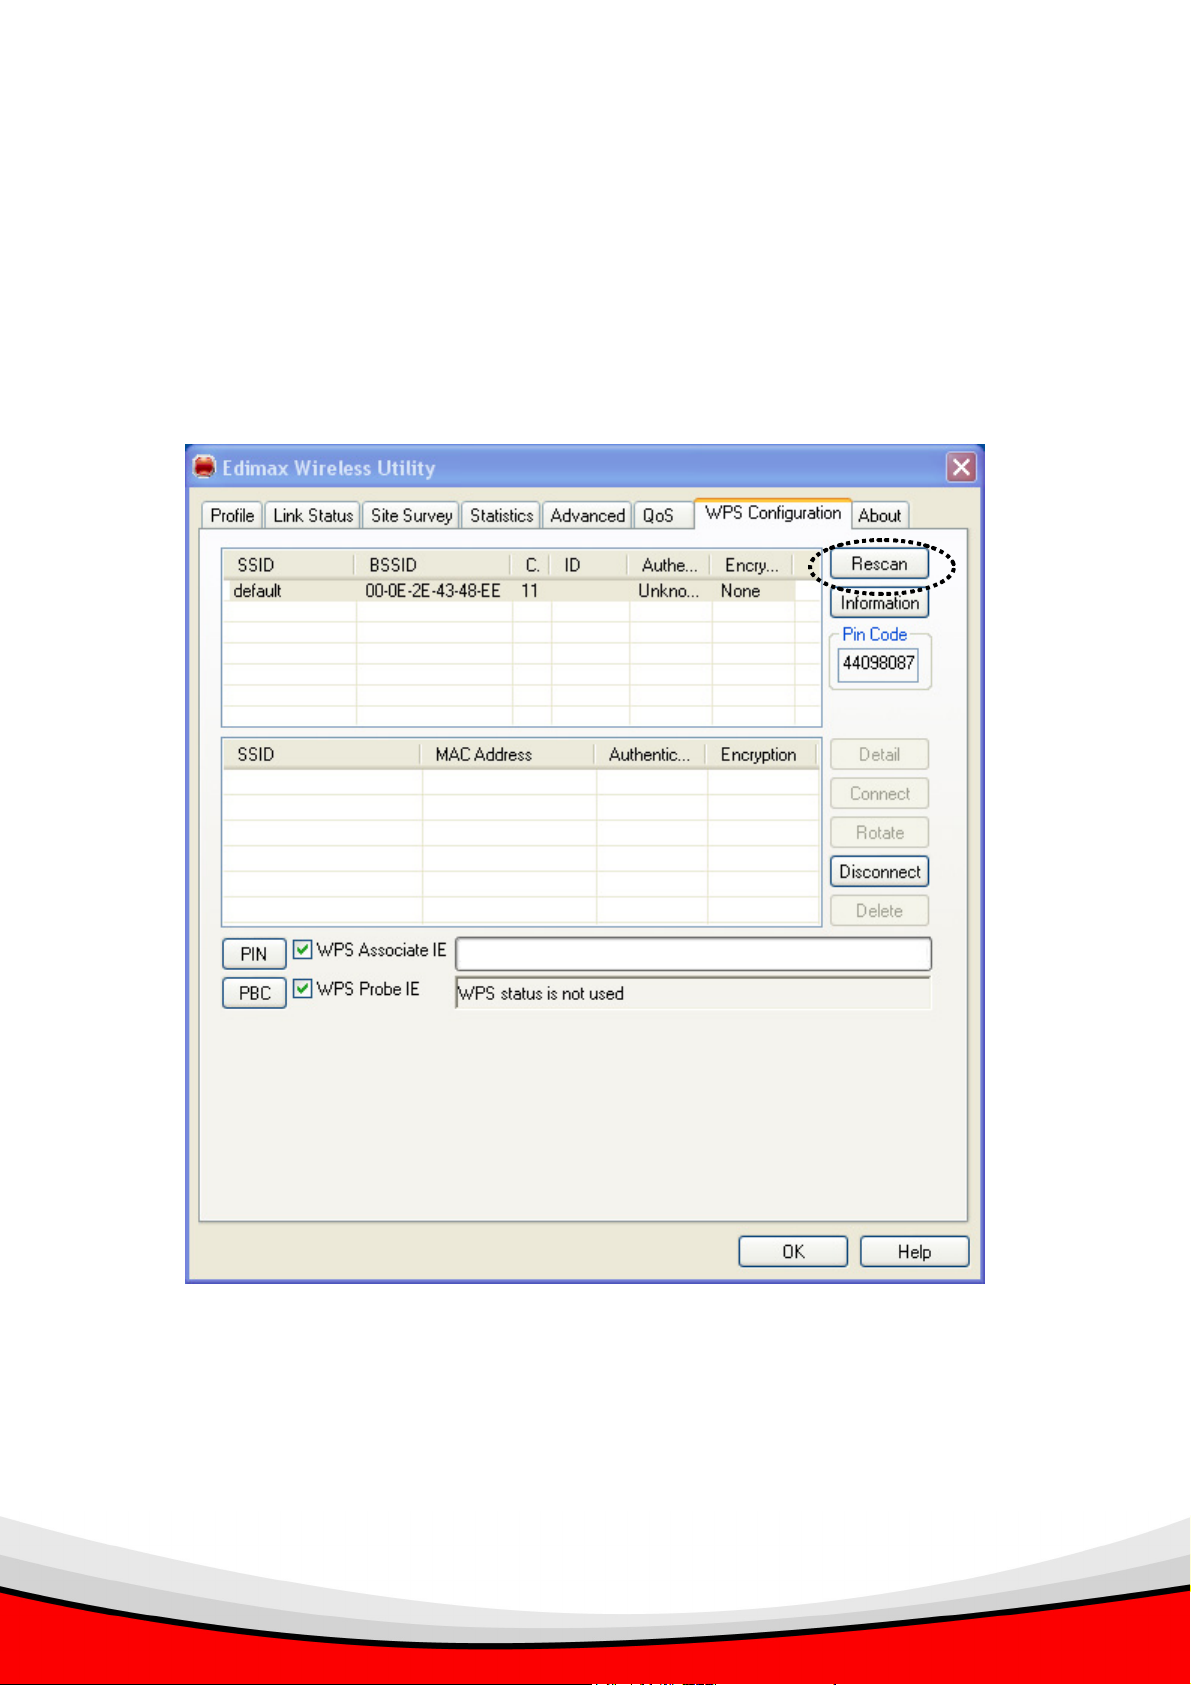
Task: Click the Disconnect button
Action: click(879, 872)
